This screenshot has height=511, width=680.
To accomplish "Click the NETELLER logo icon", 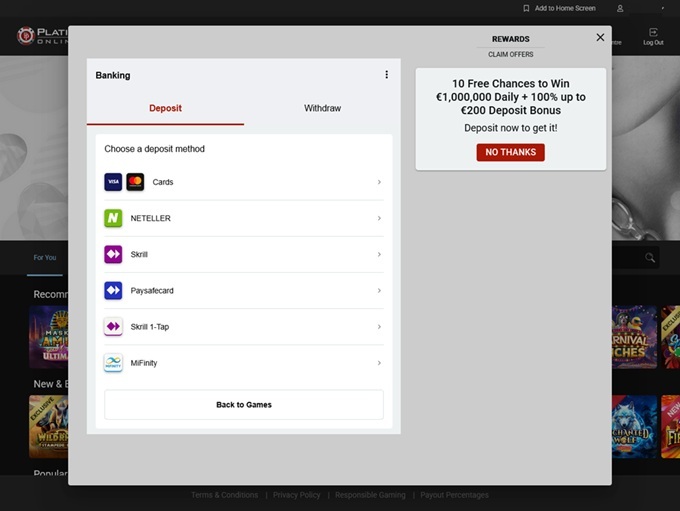I will (x=113, y=218).
